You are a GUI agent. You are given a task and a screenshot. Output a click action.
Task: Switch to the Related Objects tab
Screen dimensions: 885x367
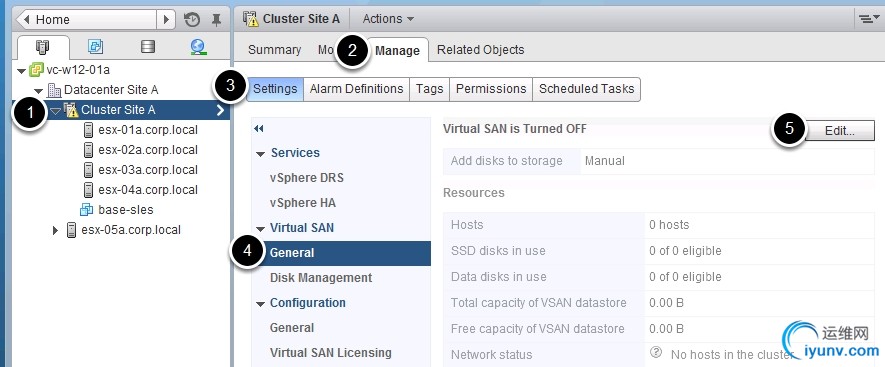tap(480, 50)
